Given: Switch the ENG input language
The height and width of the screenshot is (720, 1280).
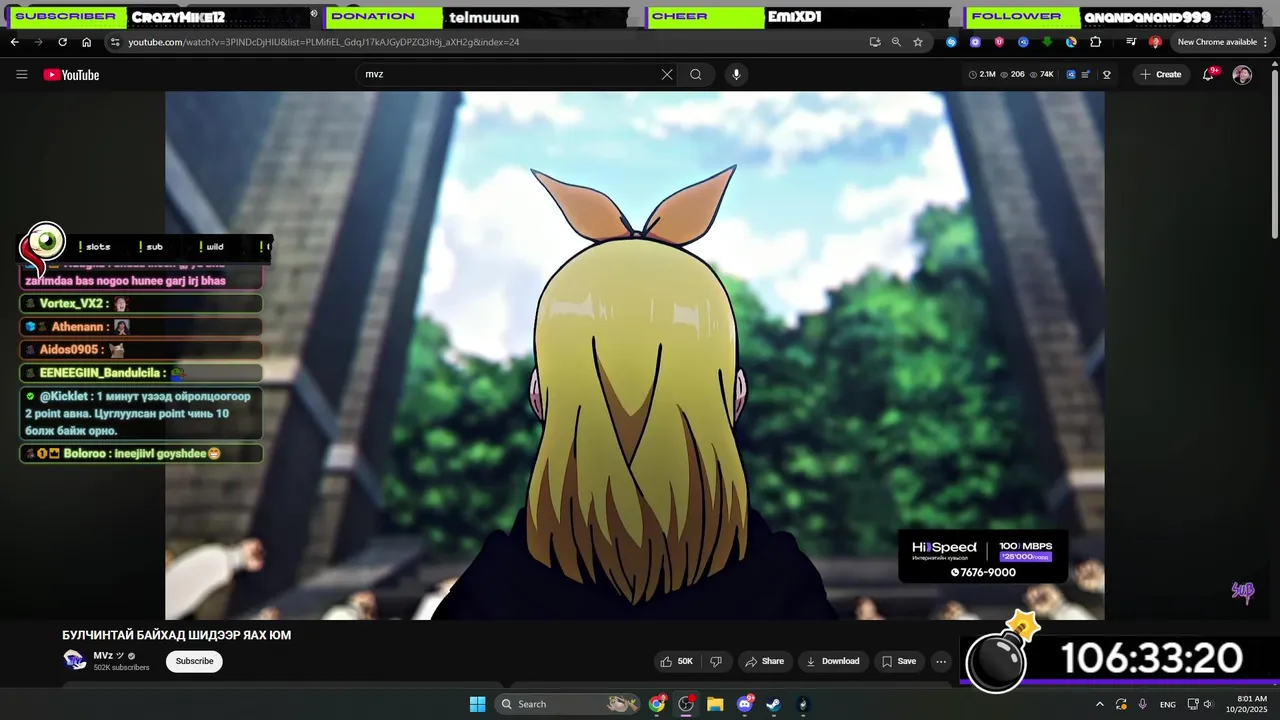Looking at the screenshot, I should pyautogui.click(x=1167, y=704).
